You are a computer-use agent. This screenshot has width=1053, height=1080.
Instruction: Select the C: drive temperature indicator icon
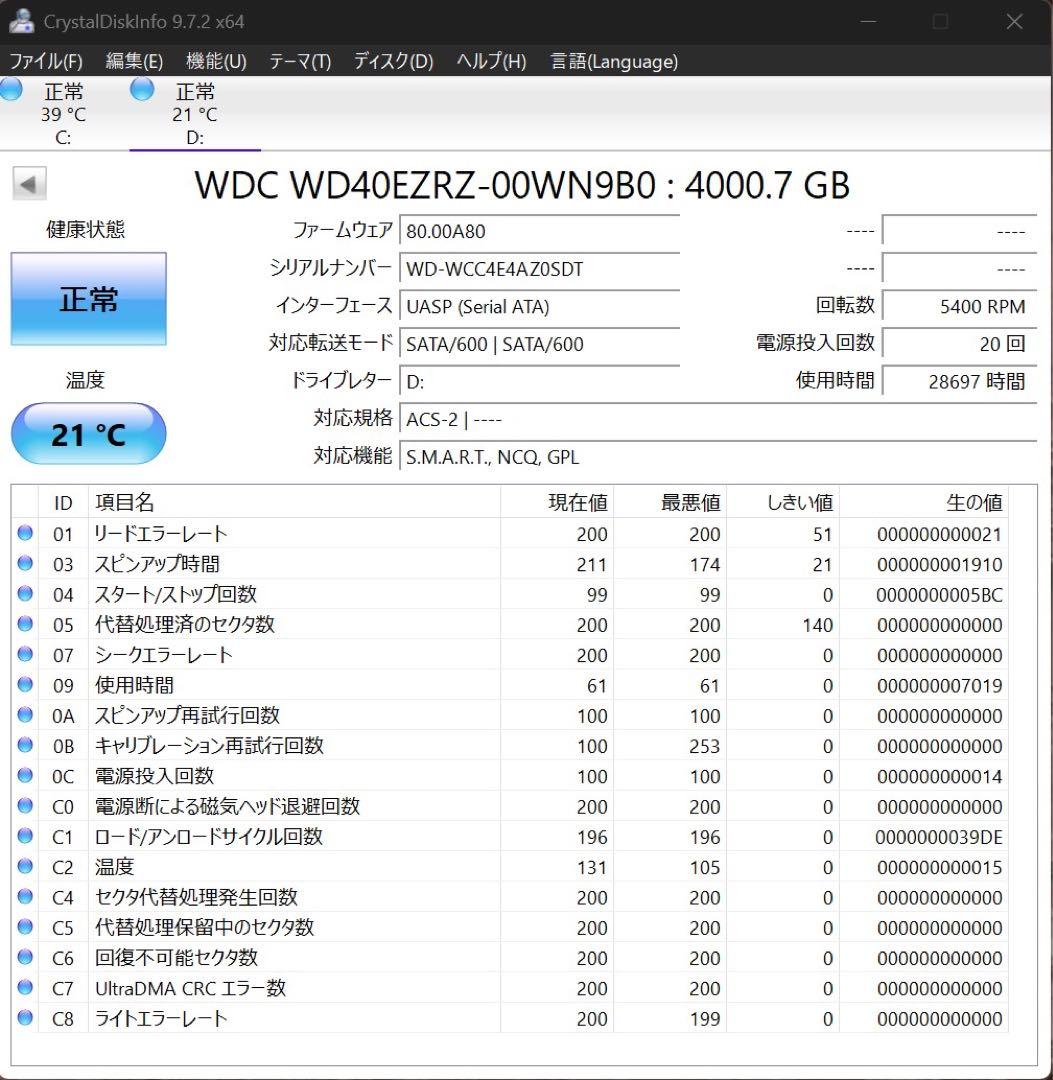(10, 89)
